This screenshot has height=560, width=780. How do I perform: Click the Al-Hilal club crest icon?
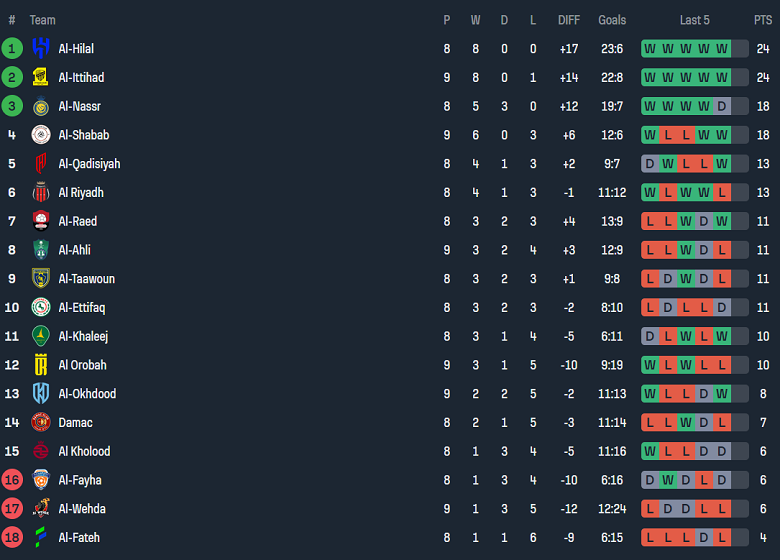click(x=41, y=48)
